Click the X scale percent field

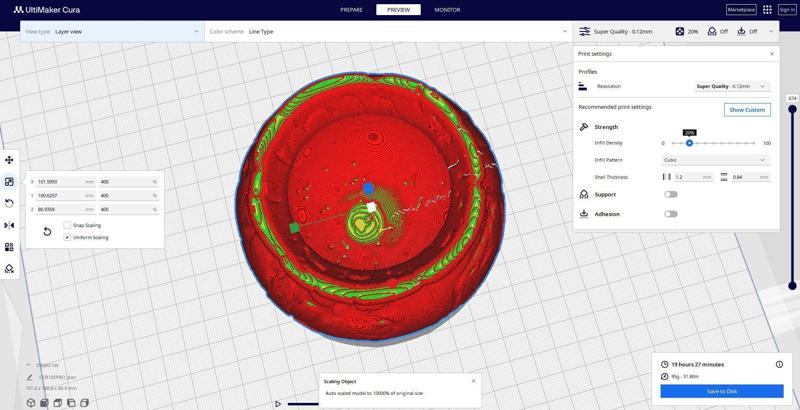129,182
